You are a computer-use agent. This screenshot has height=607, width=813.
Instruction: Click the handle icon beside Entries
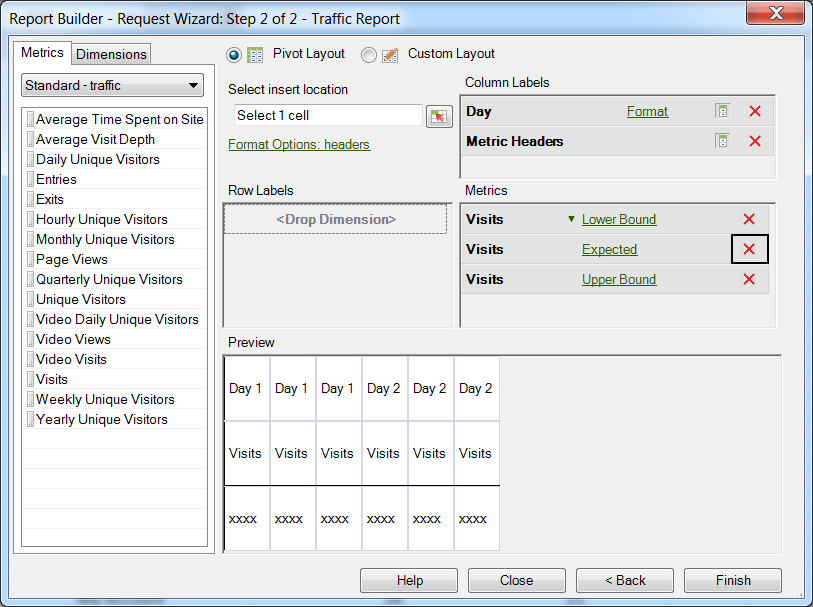click(31, 179)
